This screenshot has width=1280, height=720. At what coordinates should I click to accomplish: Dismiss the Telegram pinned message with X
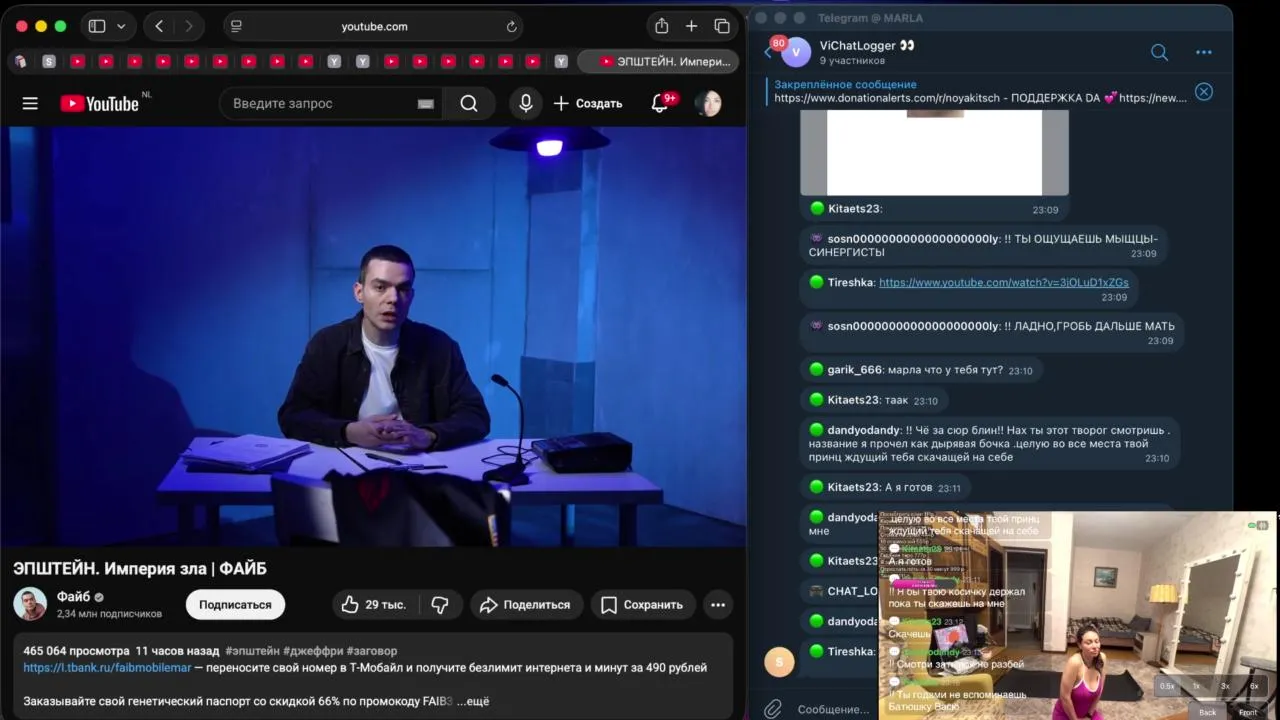point(1204,91)
